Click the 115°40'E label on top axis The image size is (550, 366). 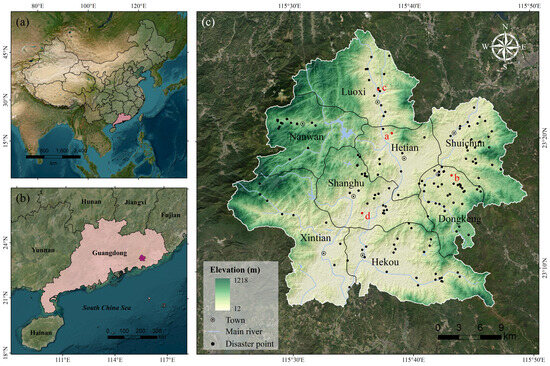click(x=411, y=5)
